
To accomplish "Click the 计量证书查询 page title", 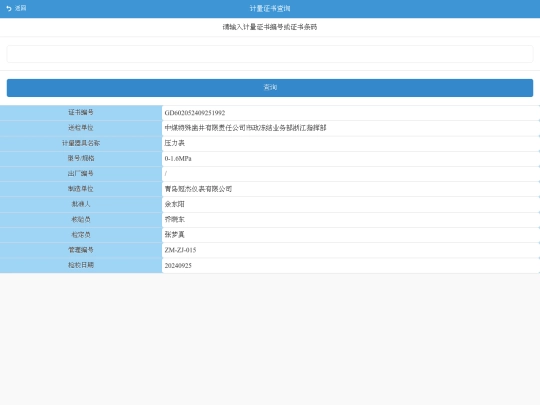I will pos(270,9).
